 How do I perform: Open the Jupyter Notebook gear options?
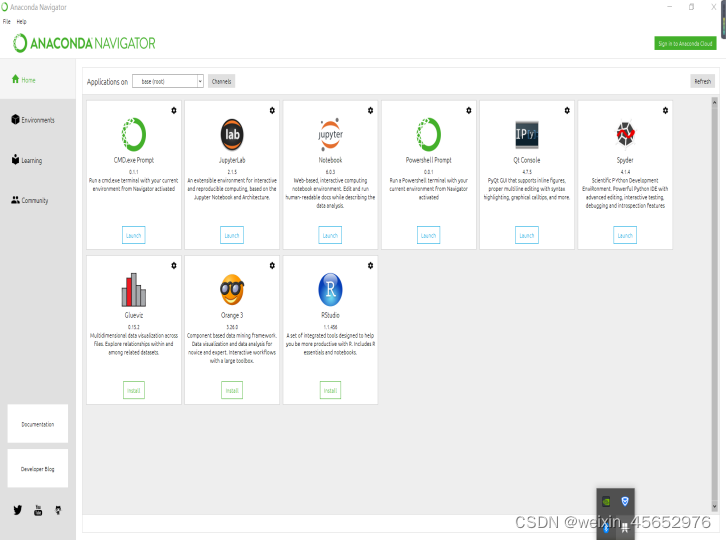(x=370, y=110)
